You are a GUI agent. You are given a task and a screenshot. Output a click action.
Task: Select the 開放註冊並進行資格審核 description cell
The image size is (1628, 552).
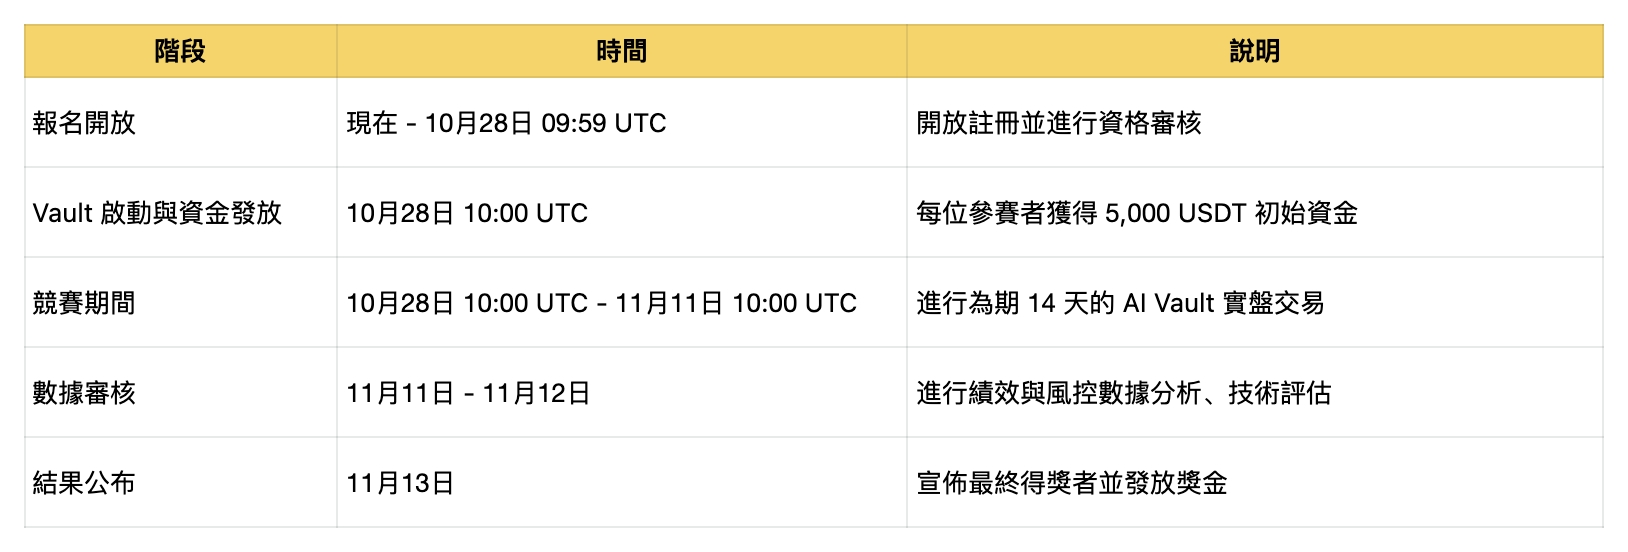click(x=1059, y=123)
